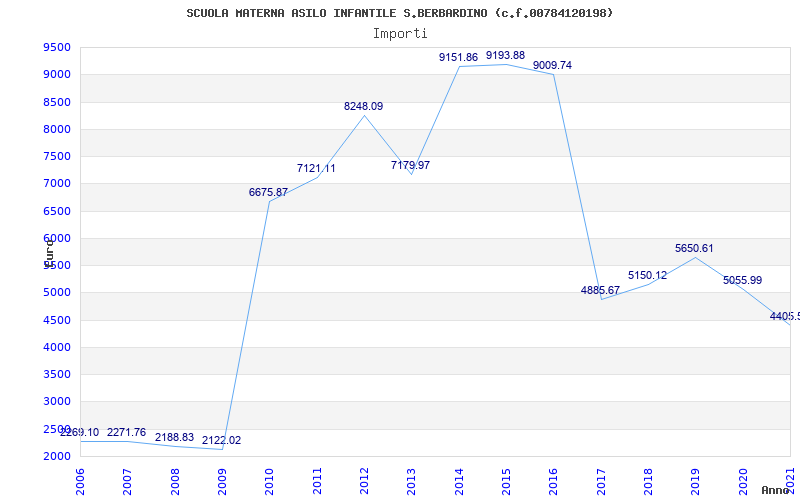Click the y-axis value 8000
Screen dimensions: 800x500
coord(57,129)
